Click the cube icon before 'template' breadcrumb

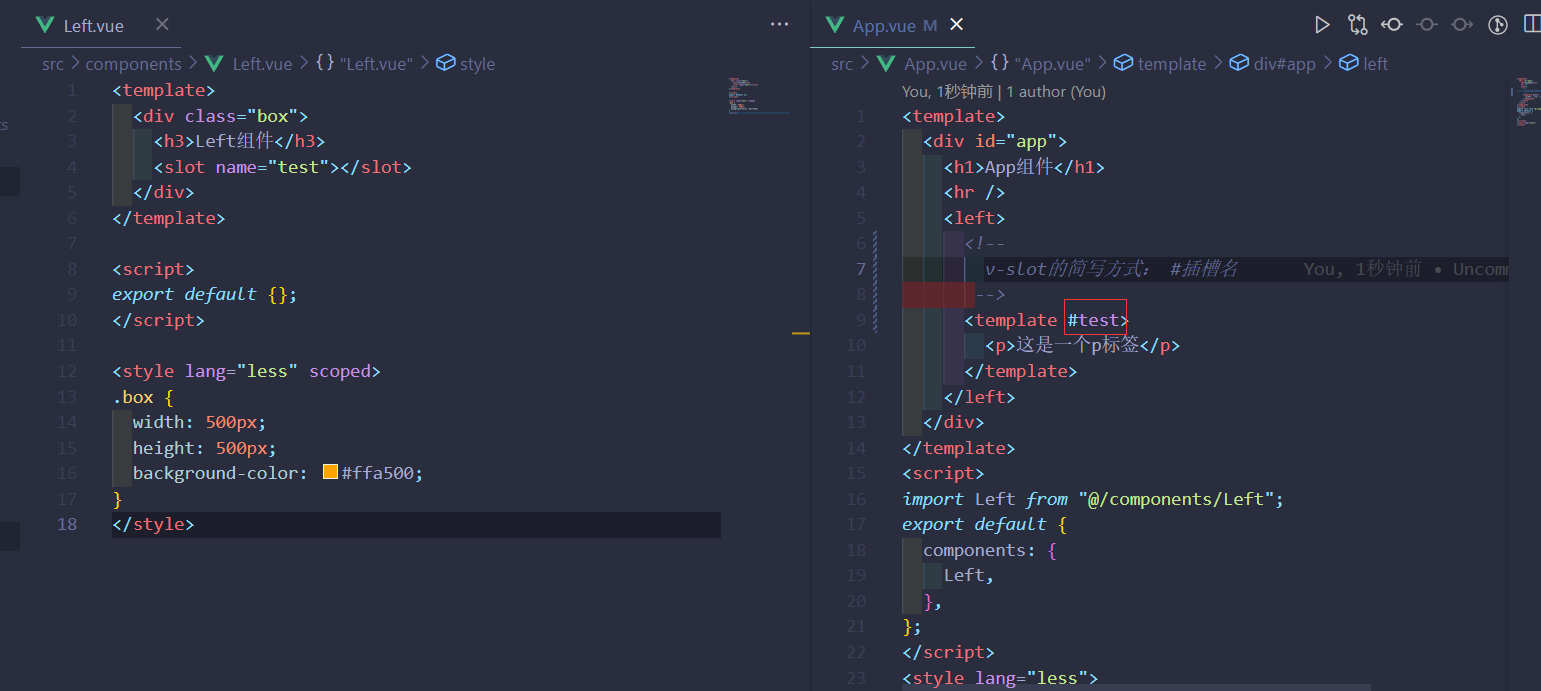click(x=1123, y=63)
